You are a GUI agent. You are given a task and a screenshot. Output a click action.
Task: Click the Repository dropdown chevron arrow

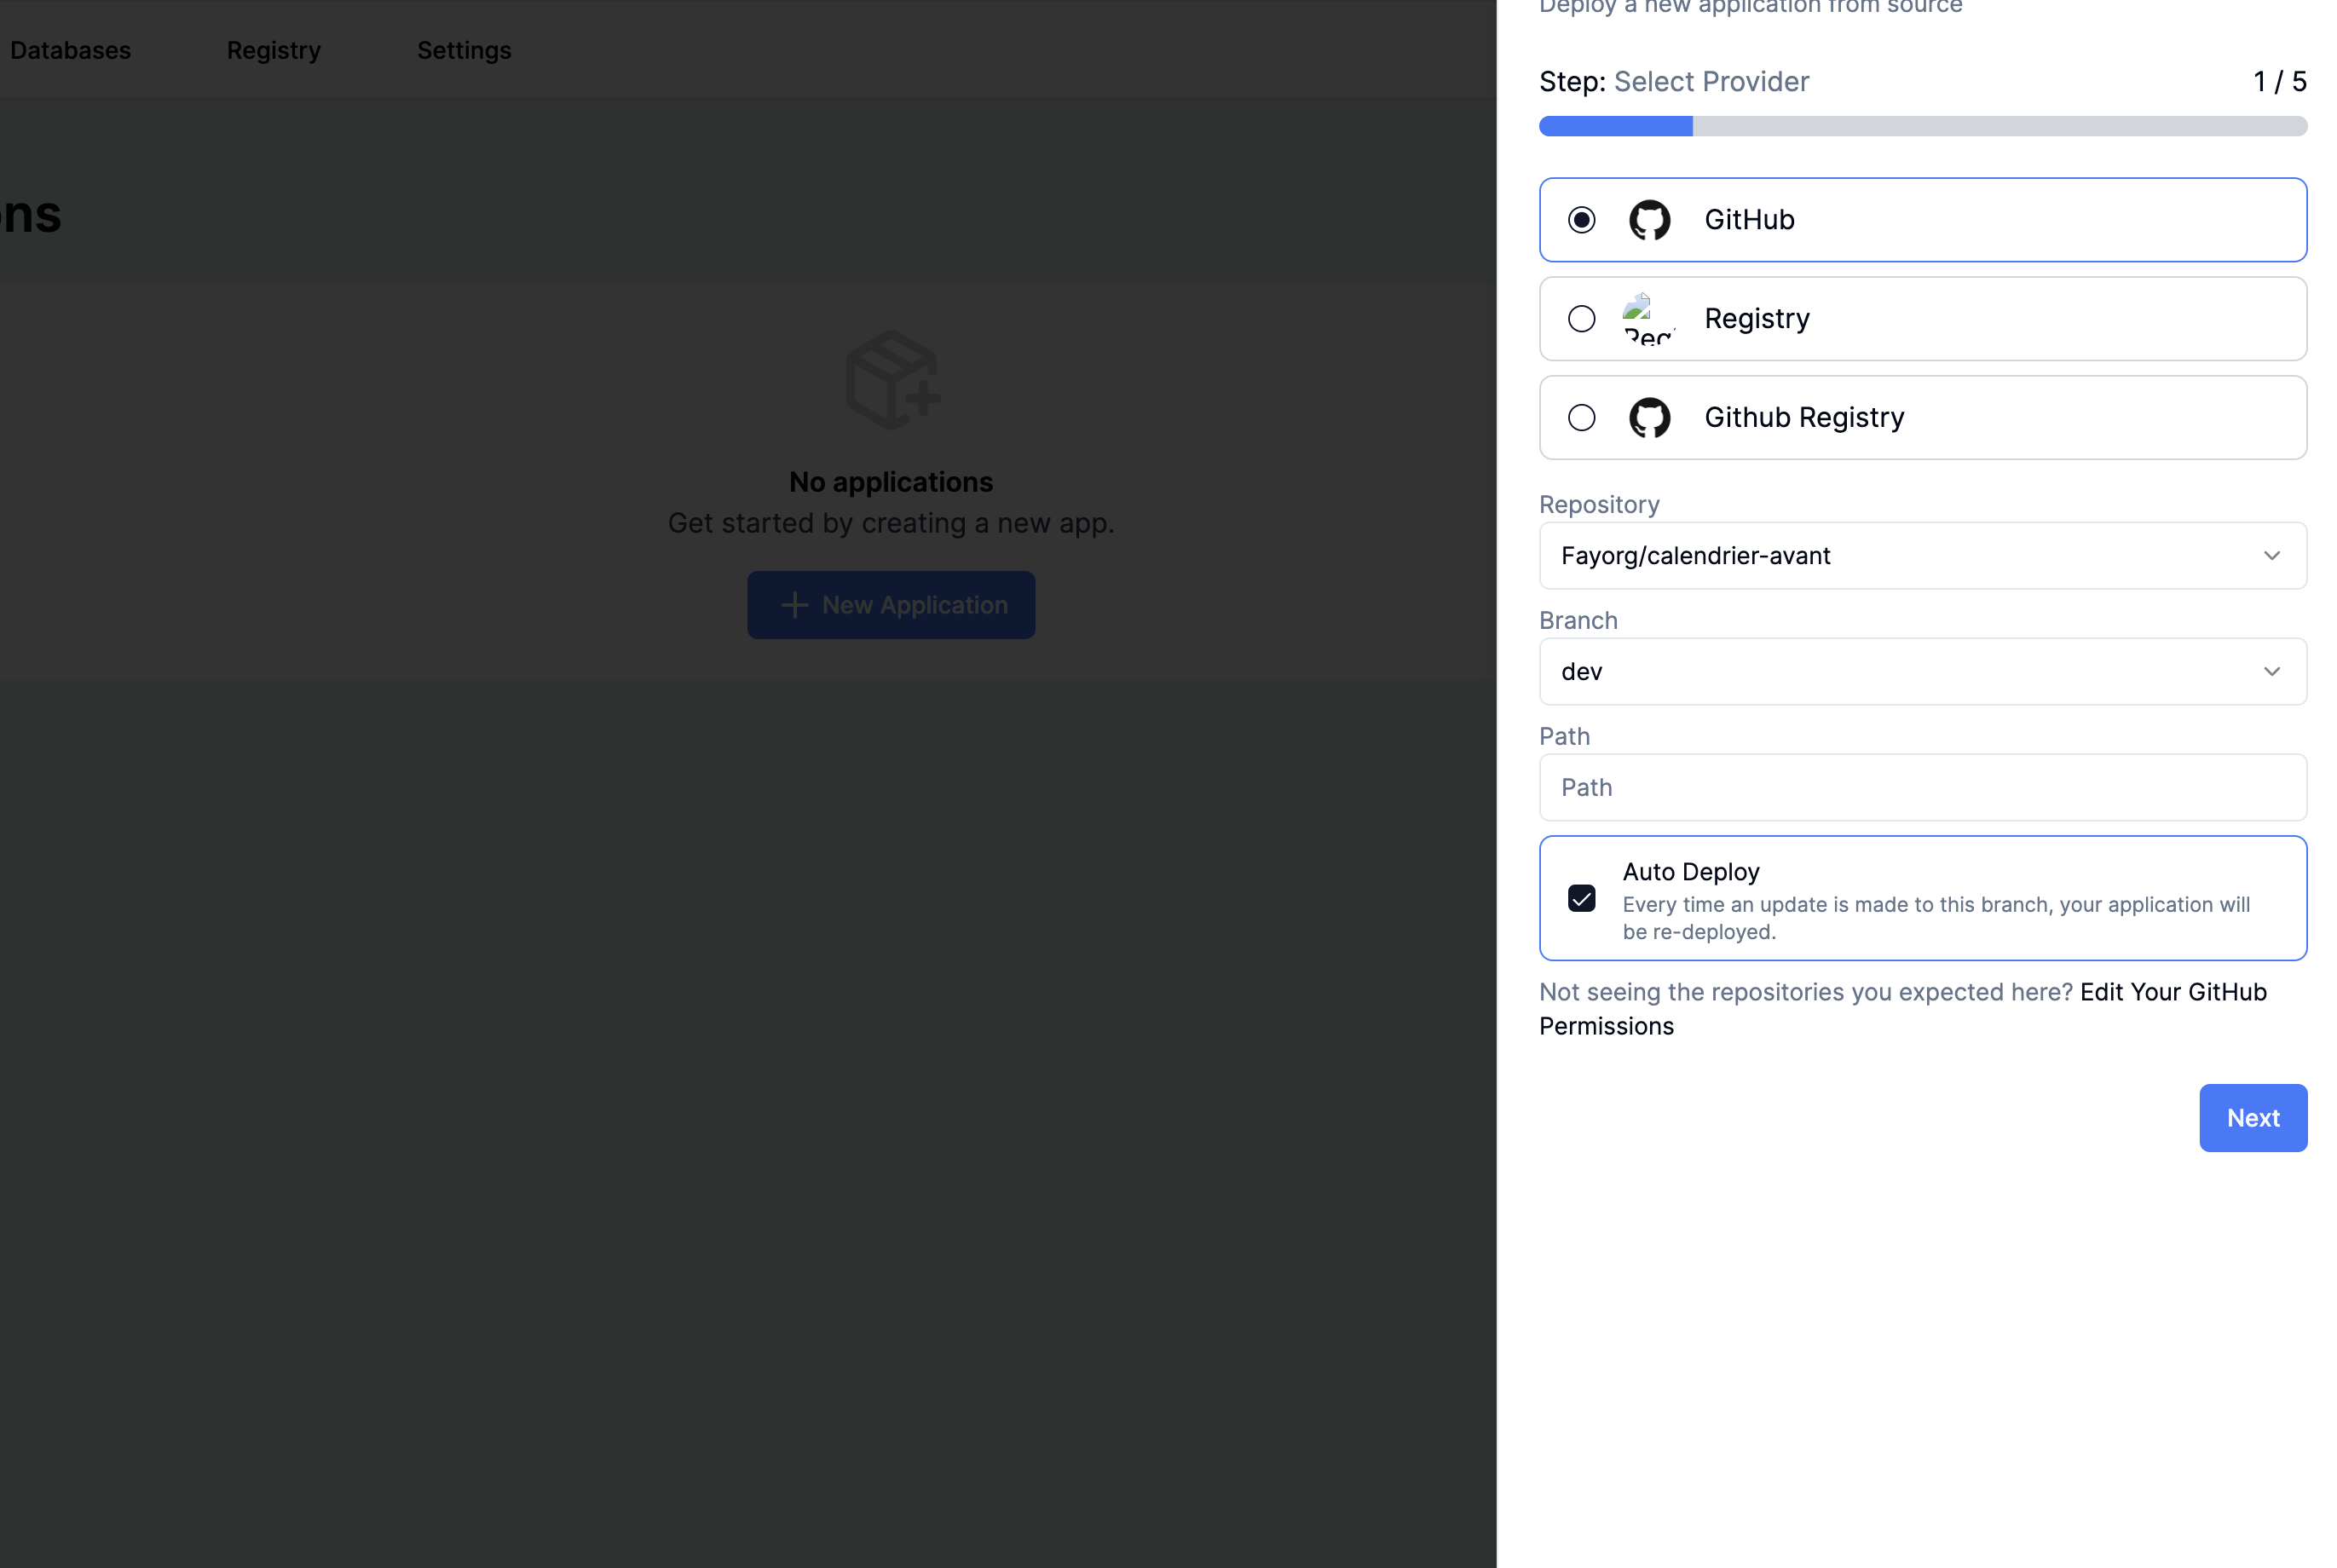[x=2271, y=556]
